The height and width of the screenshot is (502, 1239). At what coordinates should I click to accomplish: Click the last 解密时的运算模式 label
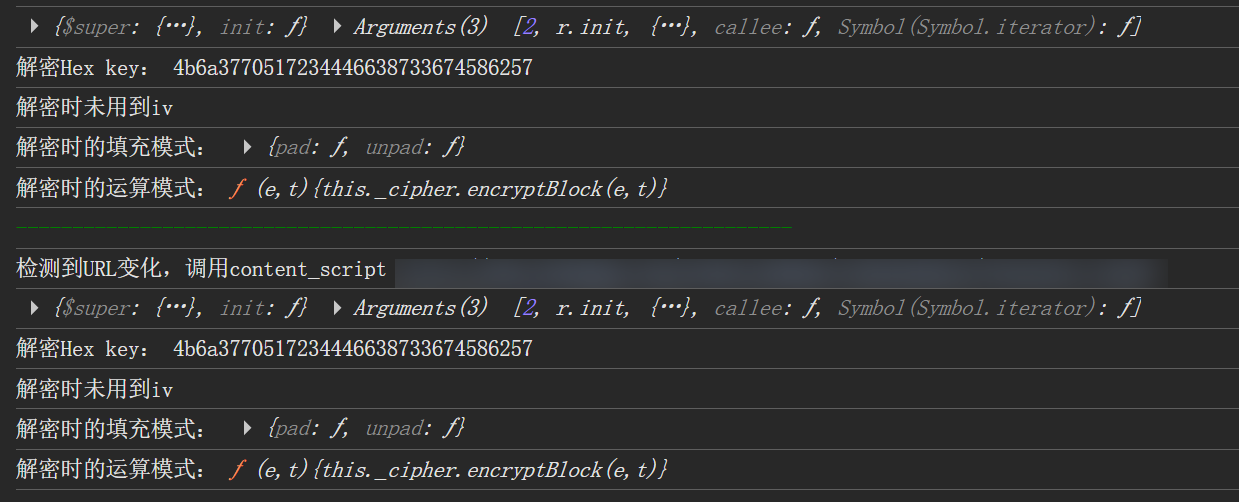coord(112,469)
